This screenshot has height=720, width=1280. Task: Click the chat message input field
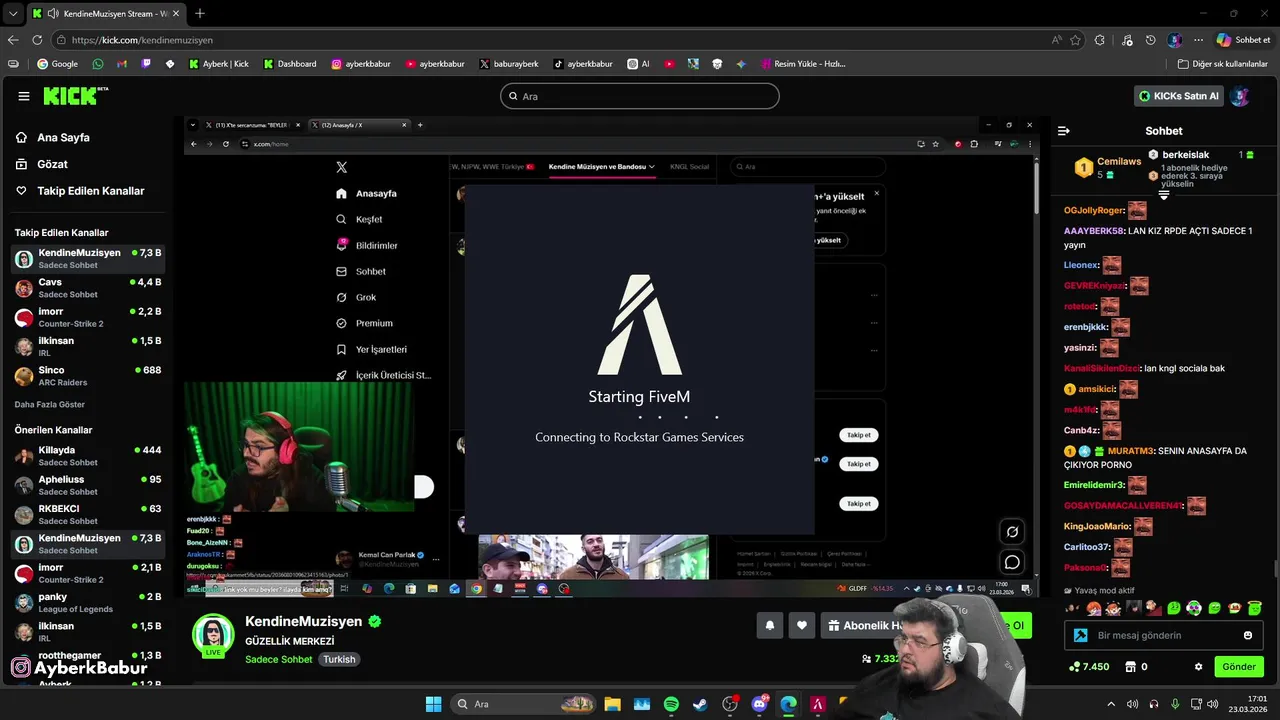pos(1165,635)
